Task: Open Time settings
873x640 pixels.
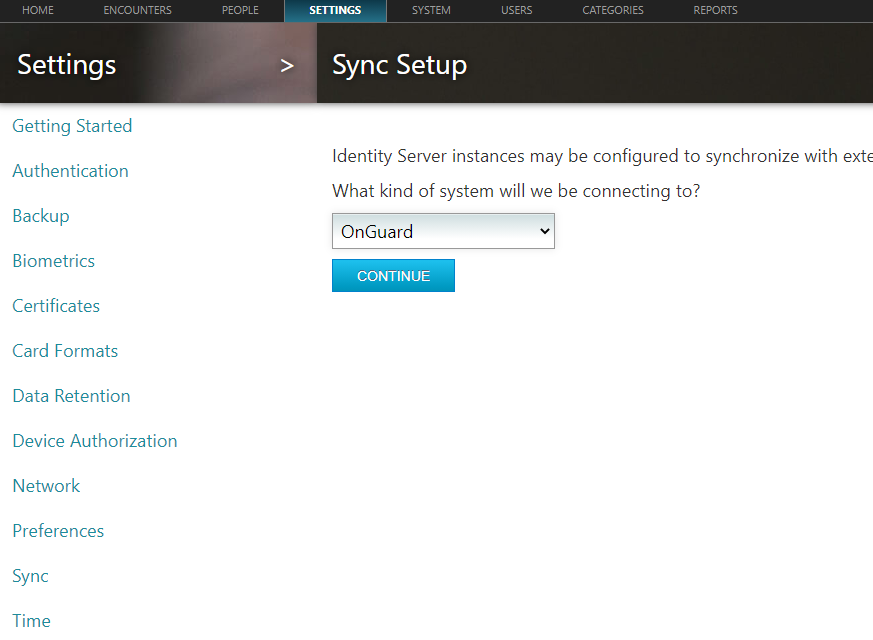Action: (x=31, y=621)
